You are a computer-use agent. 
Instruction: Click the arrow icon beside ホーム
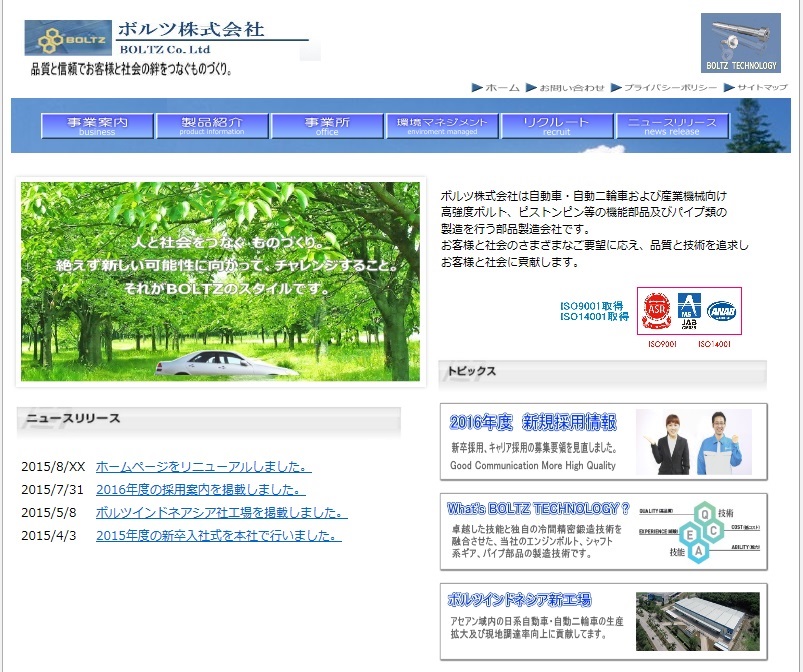[477, 88]
